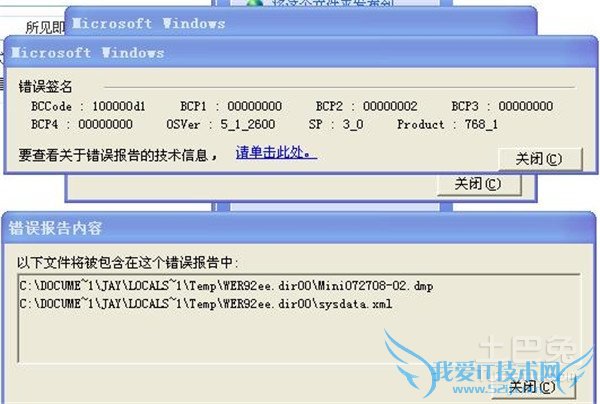Click the OSVer value 5_1_2600

(248, 124)
